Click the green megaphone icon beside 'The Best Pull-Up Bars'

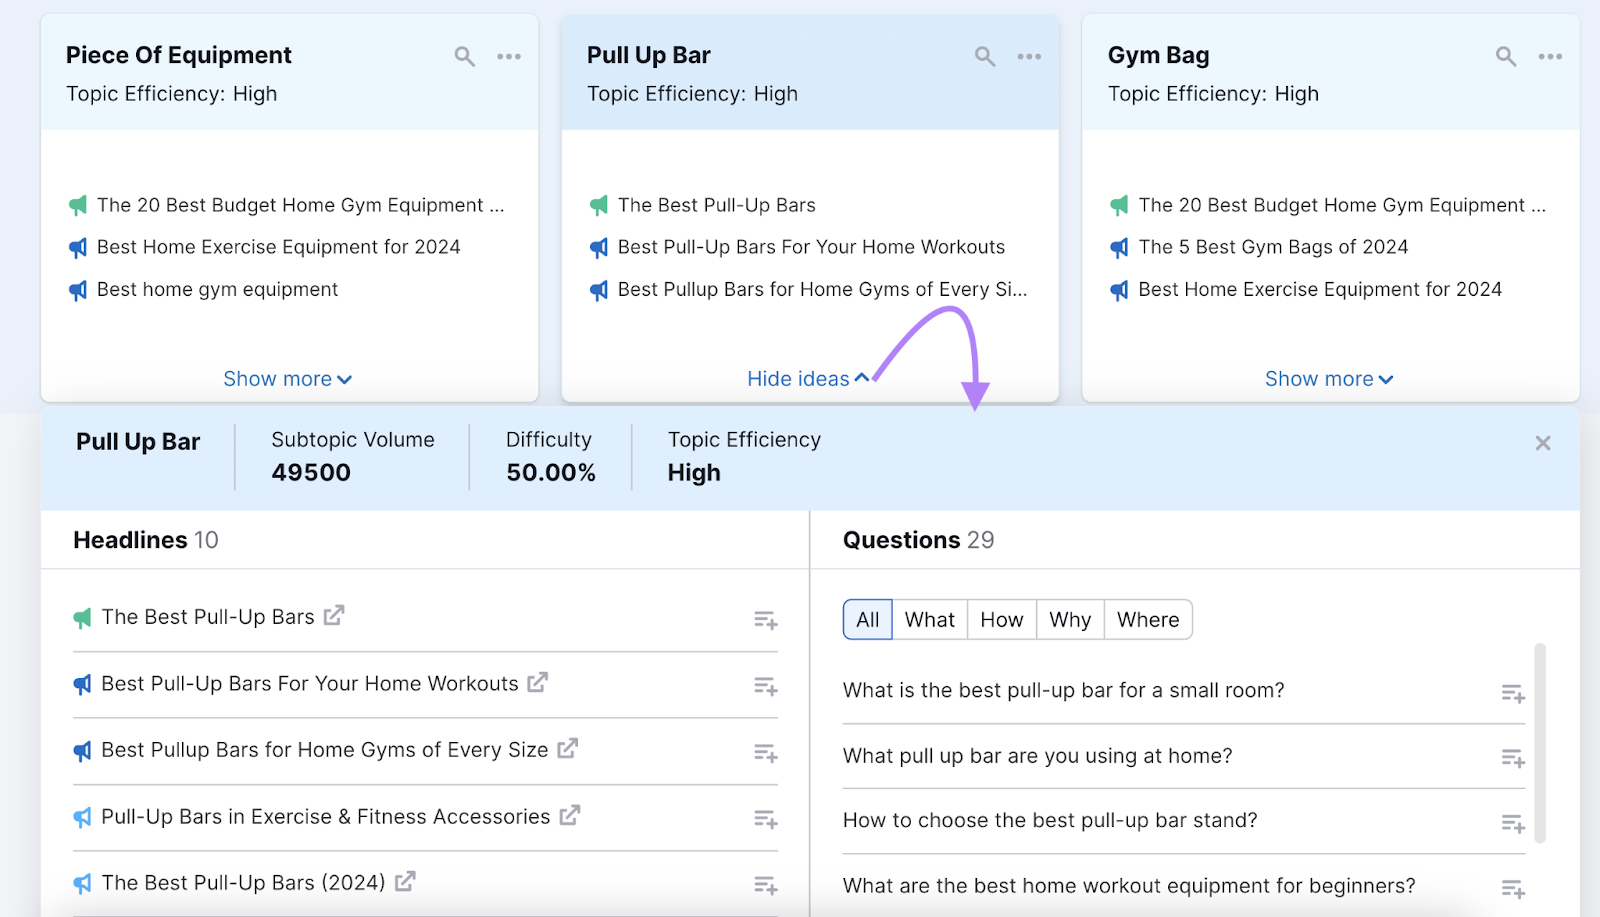[84, 616]
